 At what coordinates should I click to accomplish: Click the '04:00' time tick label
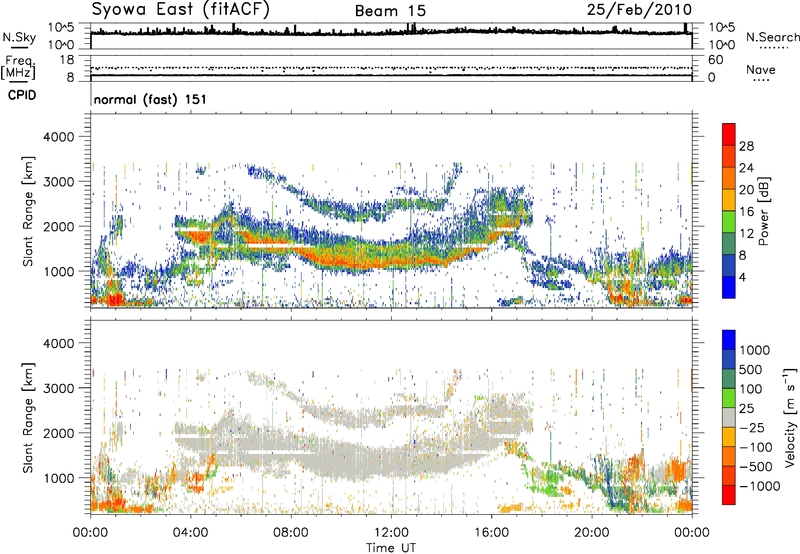click(190, 533)
